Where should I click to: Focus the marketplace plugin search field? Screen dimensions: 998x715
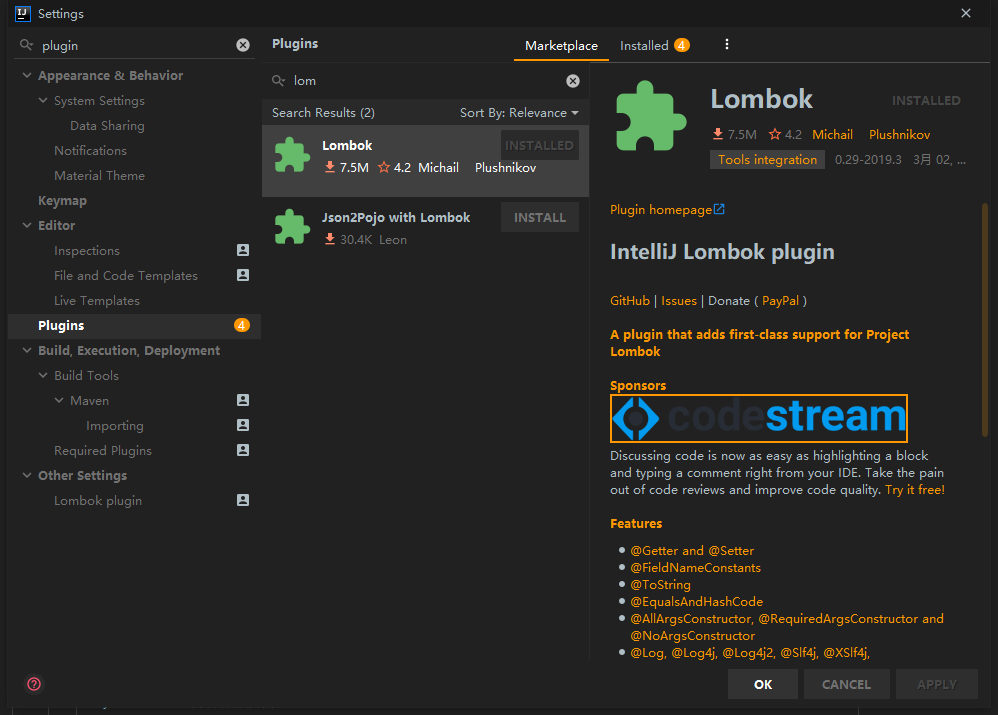426,81
